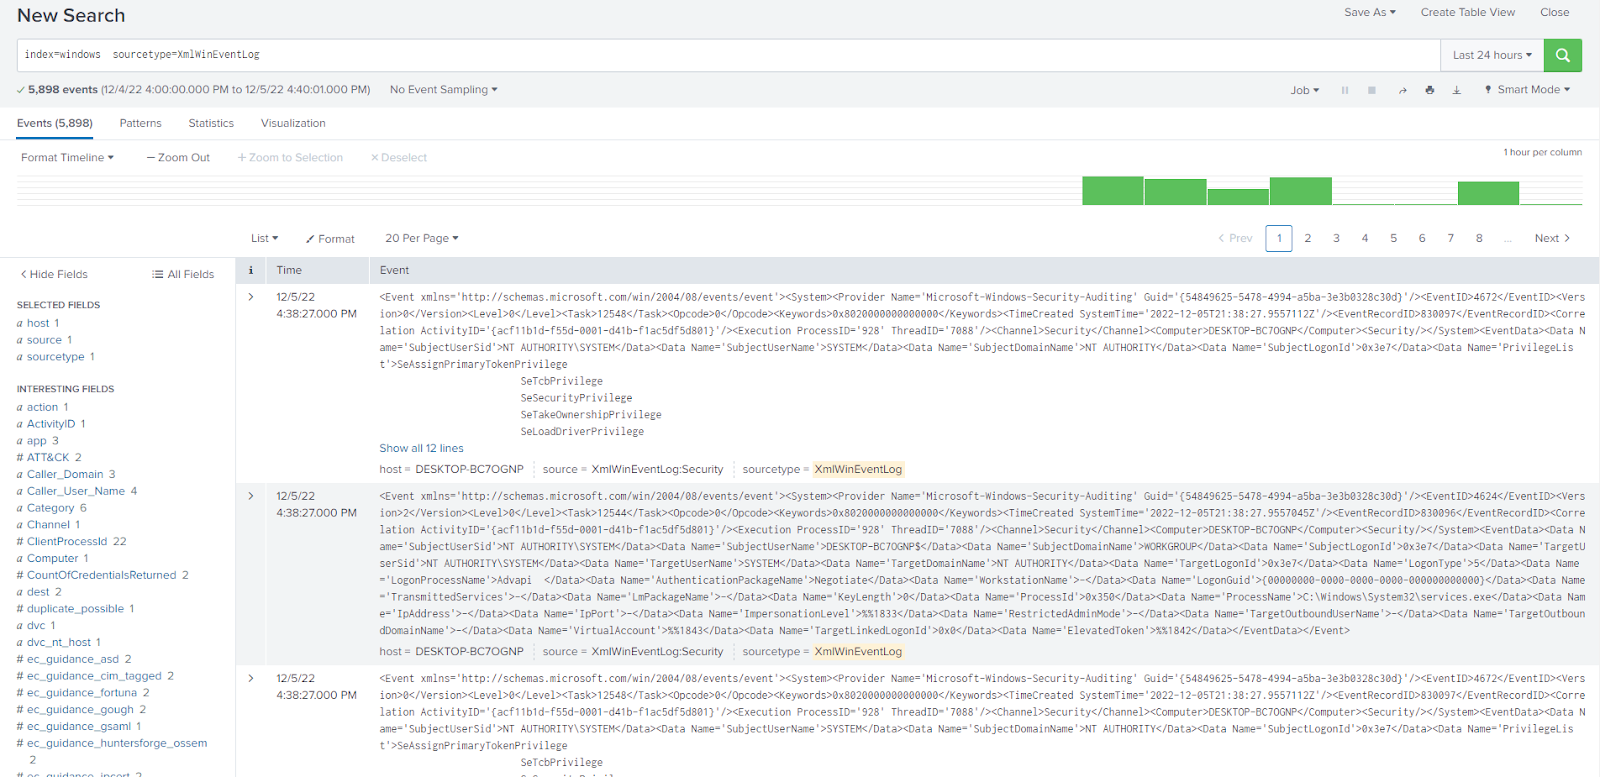Viewport: 1600px width, 777px height.
Task: Open the host selected field
Action: pyautogui.click(x=38, y=323)
